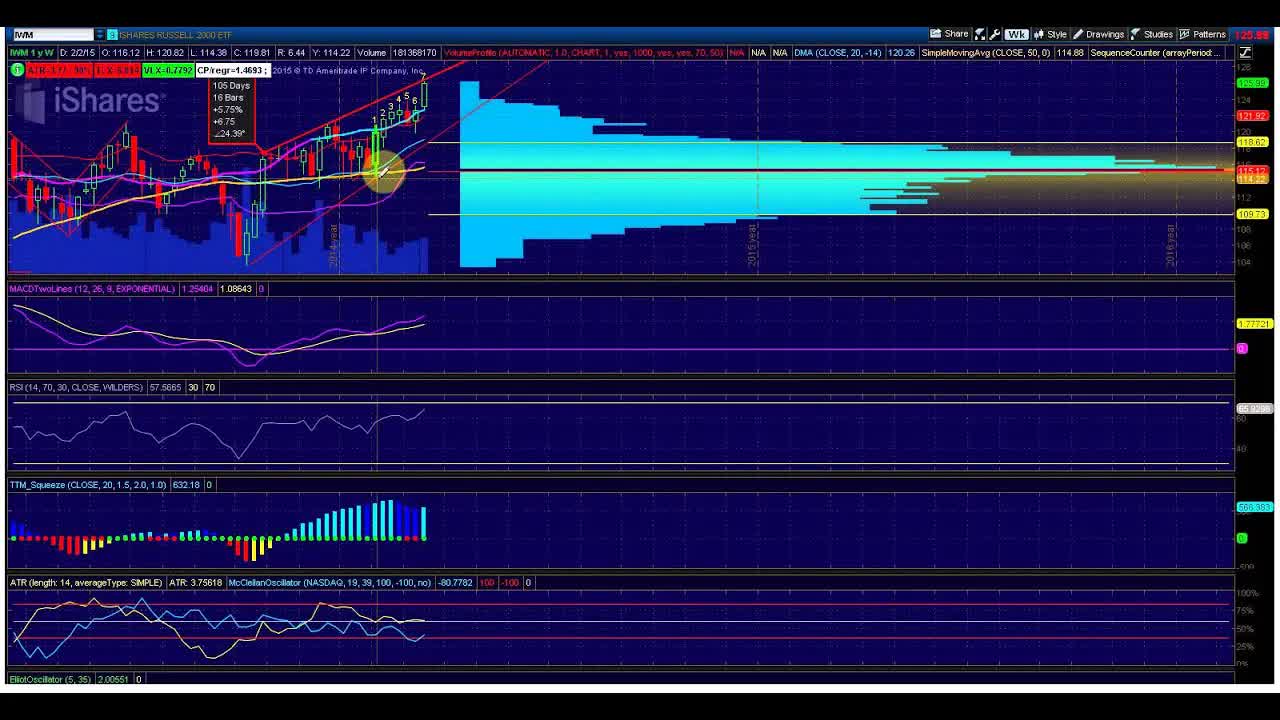1280x720 pixels.
Task: Toggle the chart scale icon at top right
Action: (x=1246, y=52)
